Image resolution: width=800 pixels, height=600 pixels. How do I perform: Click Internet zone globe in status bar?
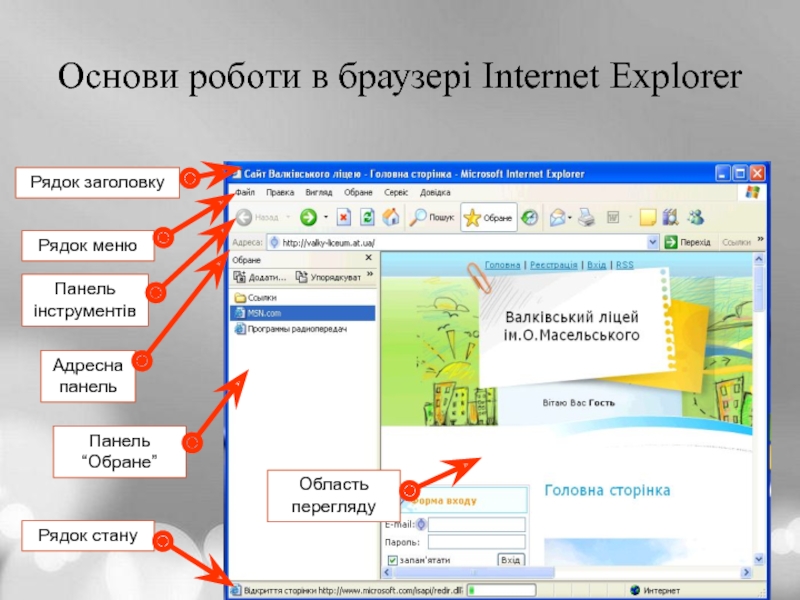[x=635, y=590]
